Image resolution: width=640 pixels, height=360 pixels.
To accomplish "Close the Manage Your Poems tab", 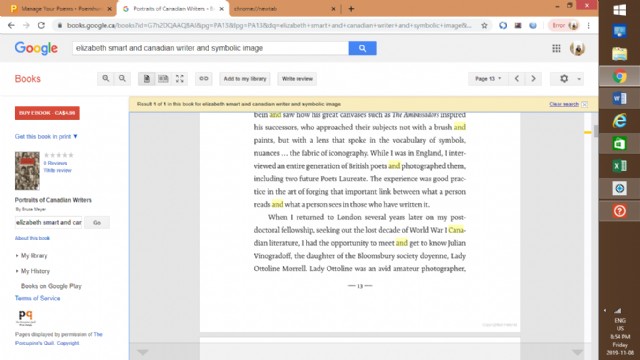I will [x=109, y=9].
